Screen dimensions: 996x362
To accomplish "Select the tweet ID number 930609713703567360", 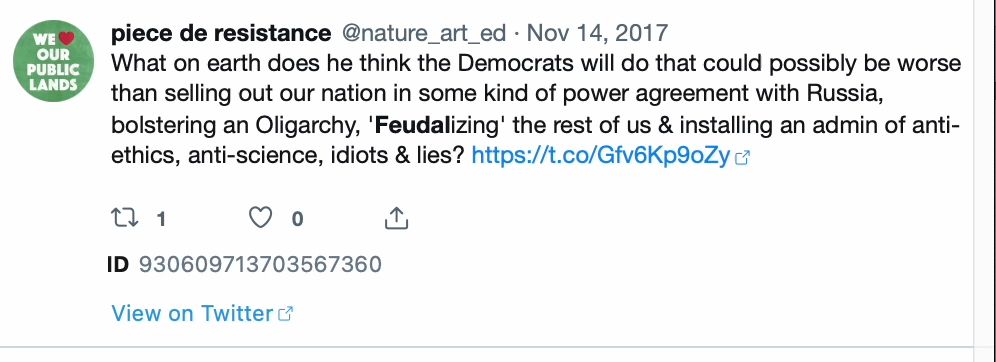I will click(260, 264).
